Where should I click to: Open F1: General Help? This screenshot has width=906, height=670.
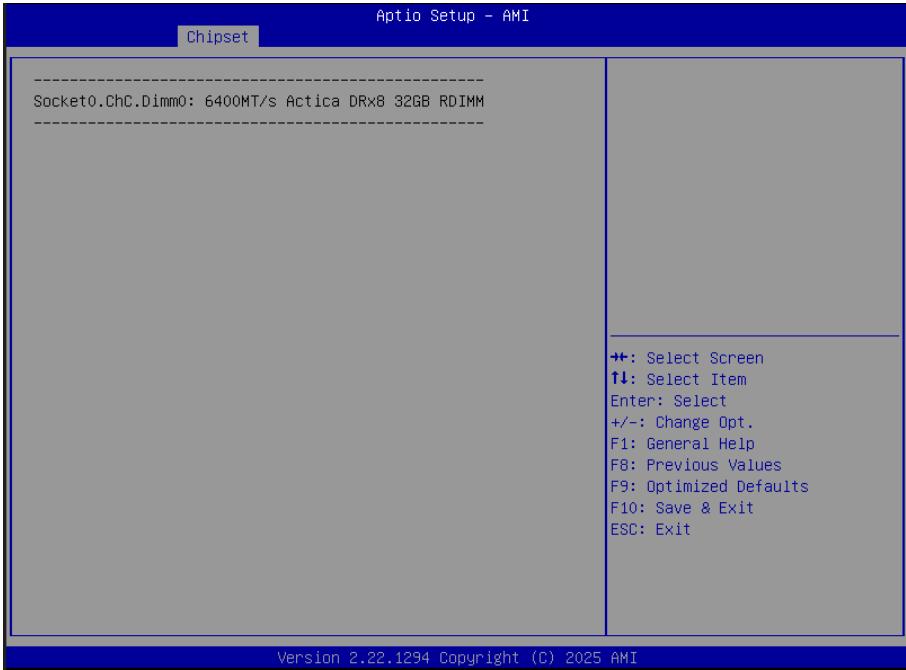tap(682, 444)
